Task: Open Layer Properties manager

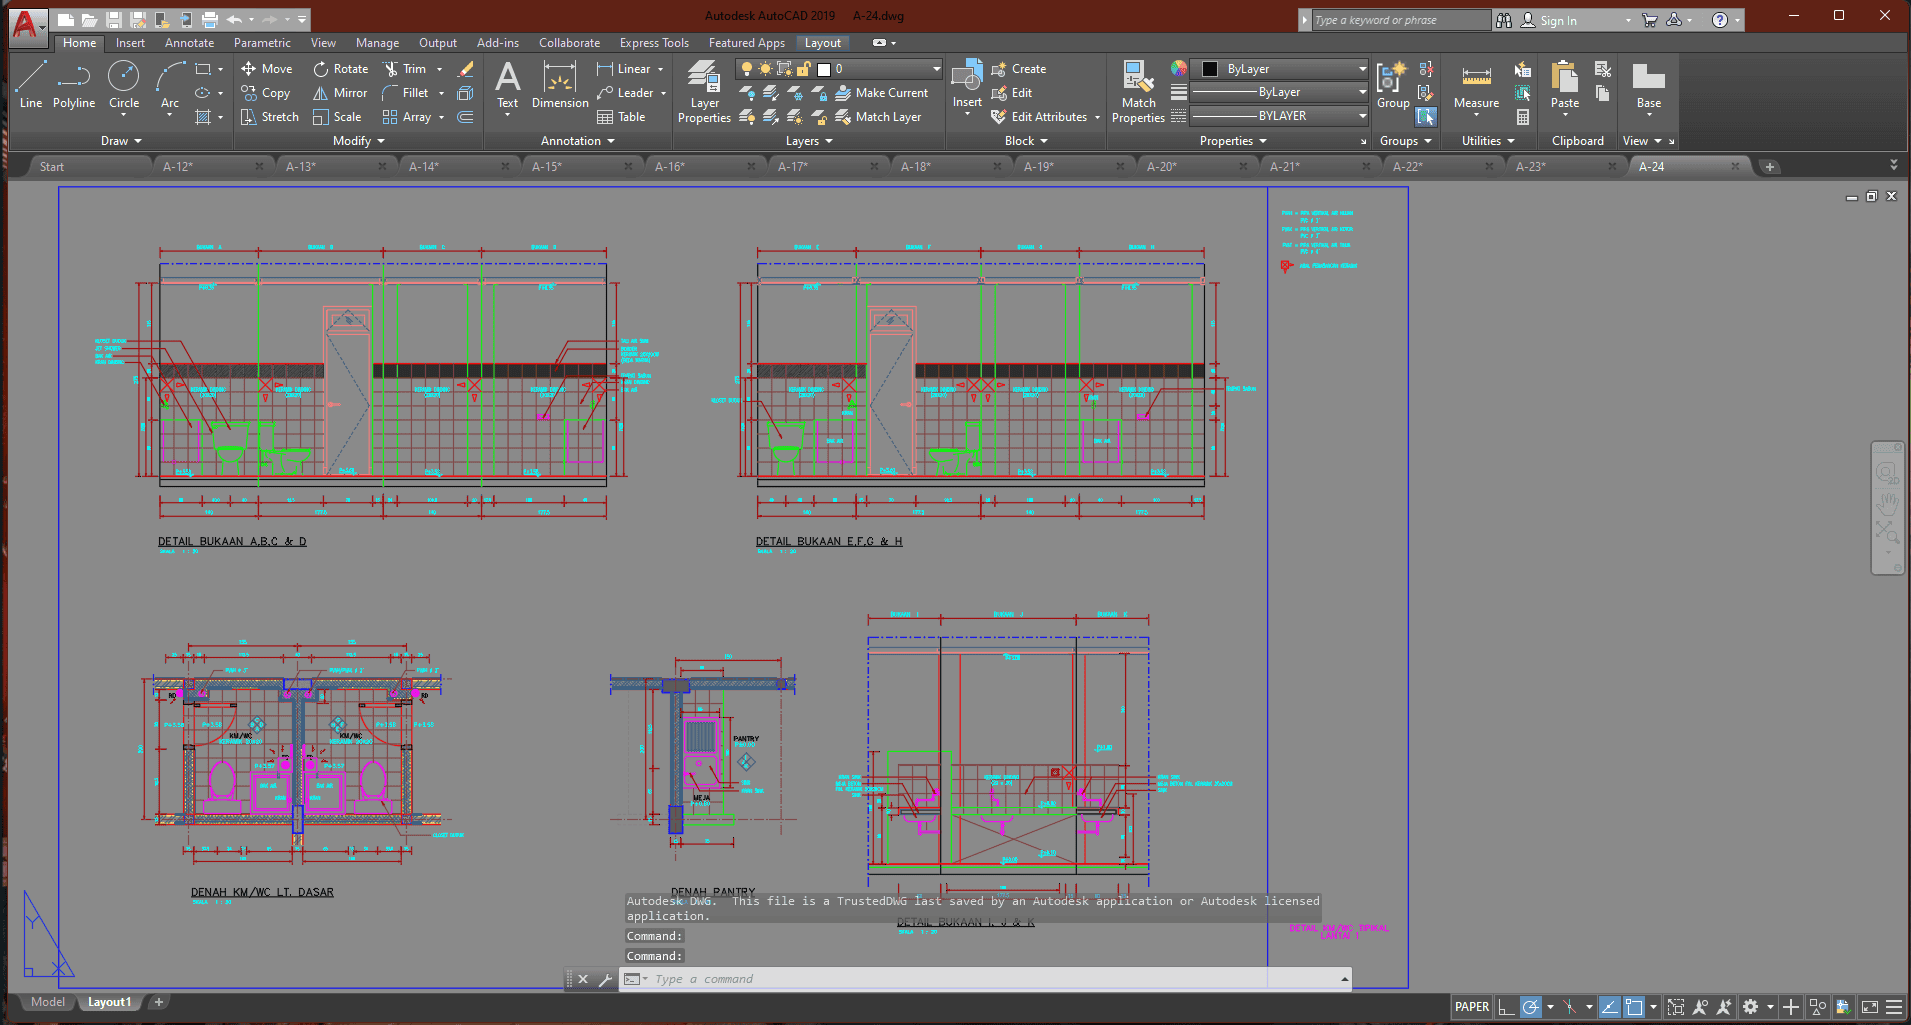Action: point(704,92)
